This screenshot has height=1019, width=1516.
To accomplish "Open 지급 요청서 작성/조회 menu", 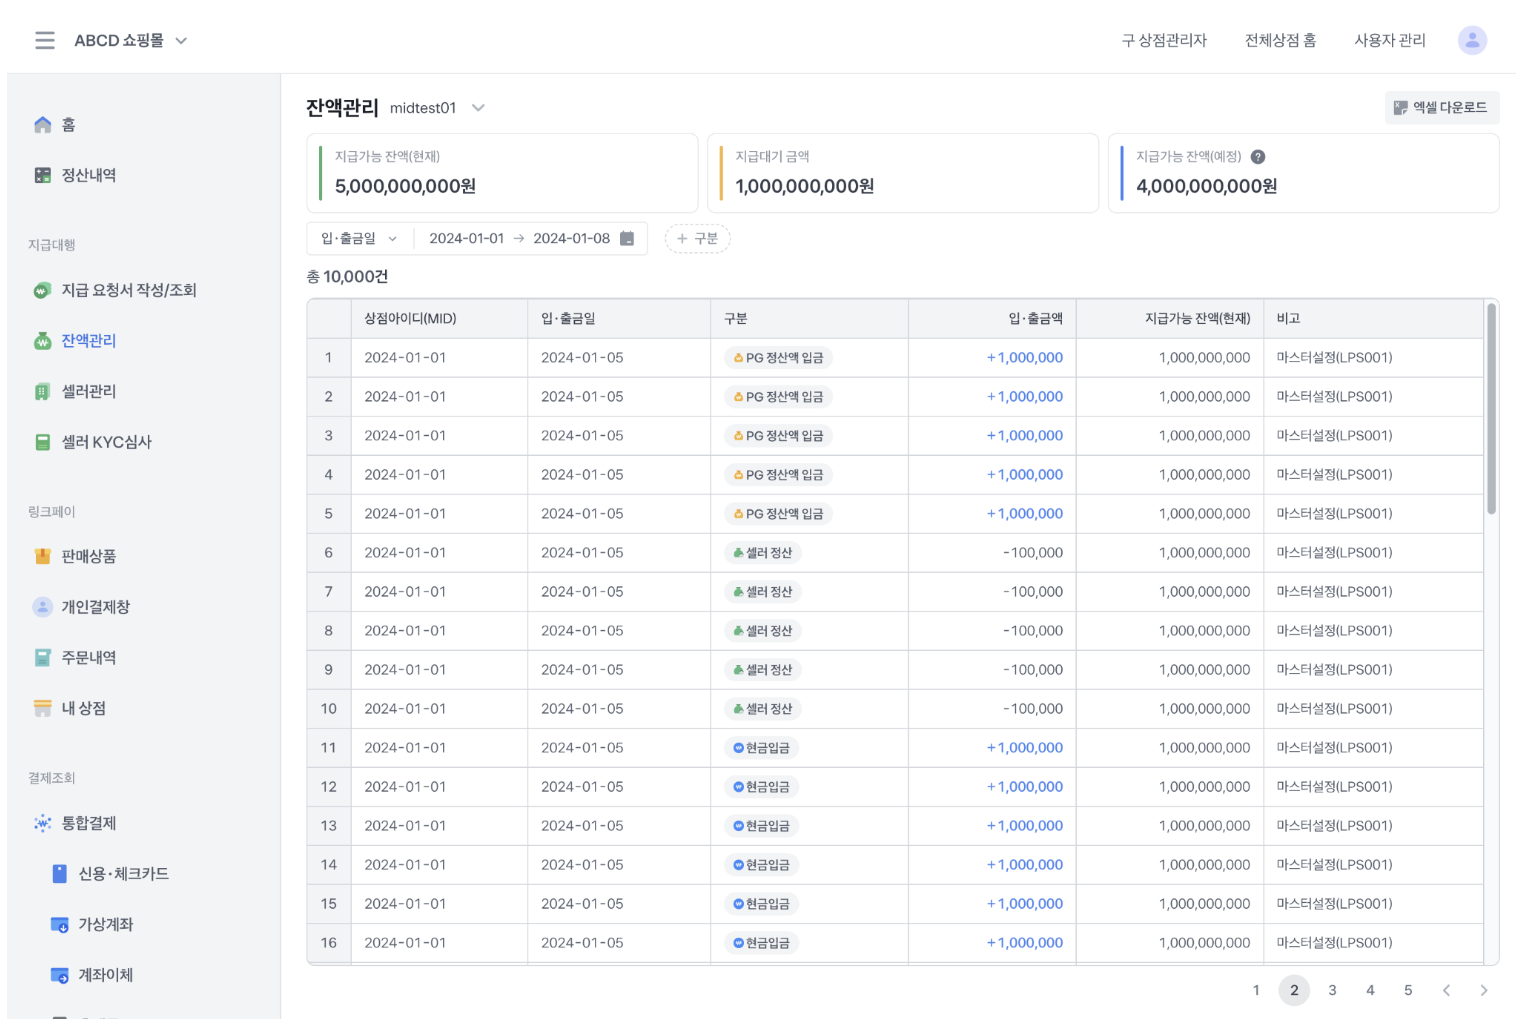I will click(x=128, y=290).
